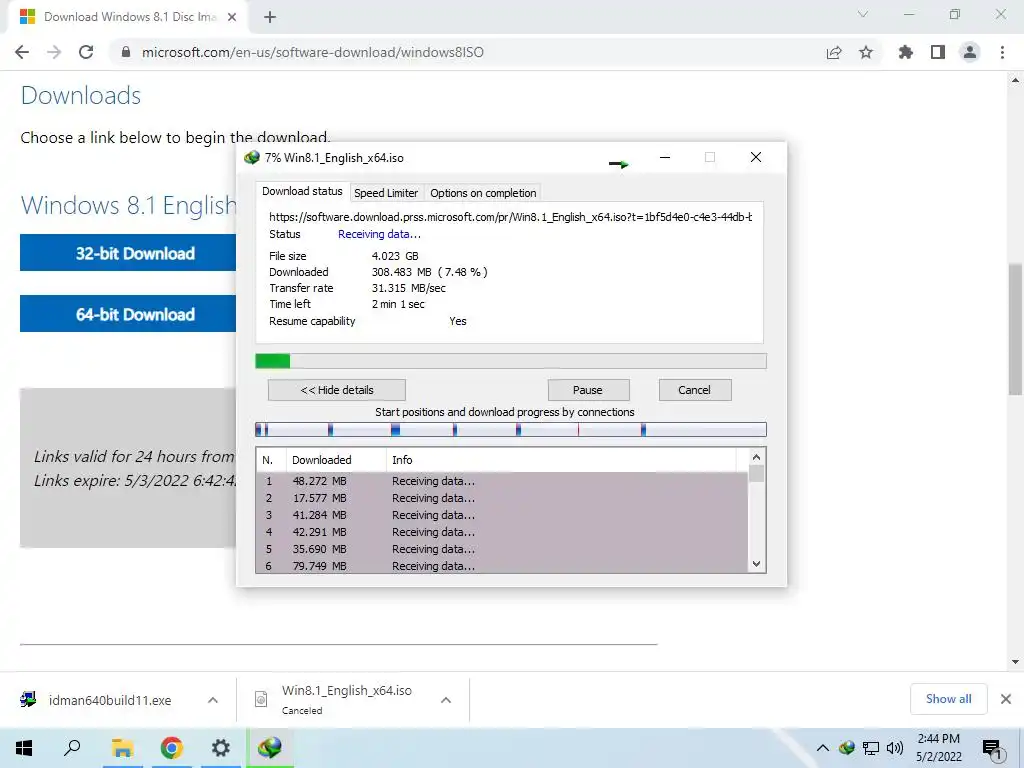Select connection row with 79.749 MB
The height and width of the screenshot is (768, 1024).
[x=502, y=566]
